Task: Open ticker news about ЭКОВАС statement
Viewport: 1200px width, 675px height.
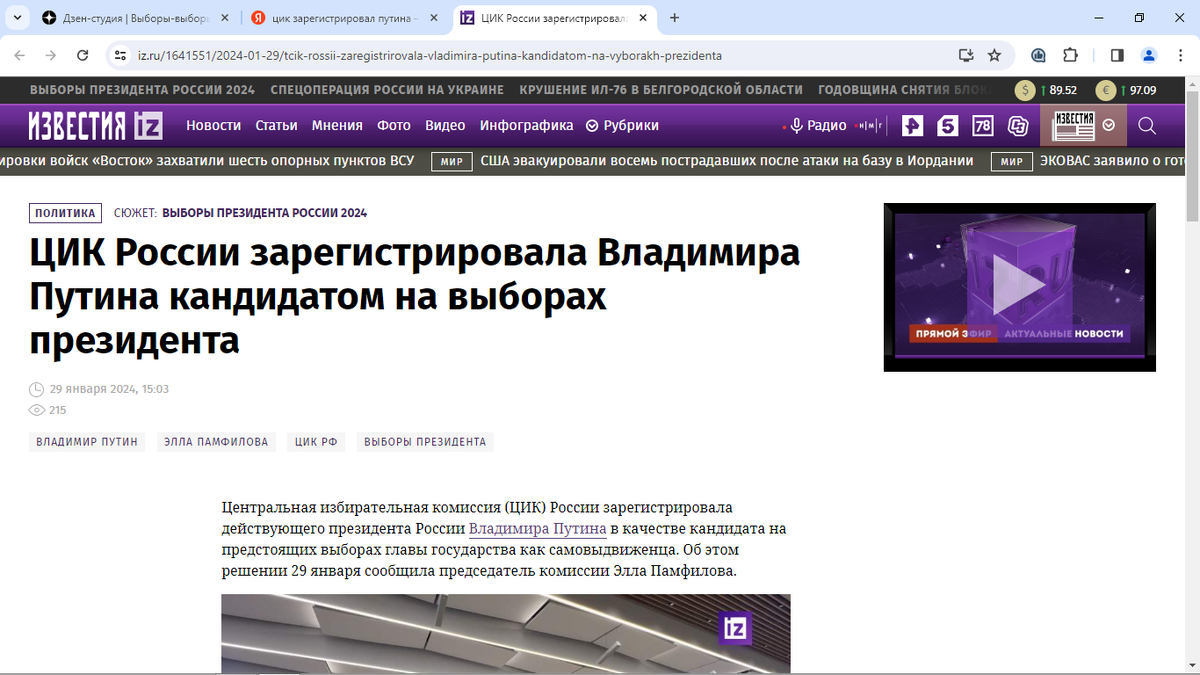Action: (1112, 160)
